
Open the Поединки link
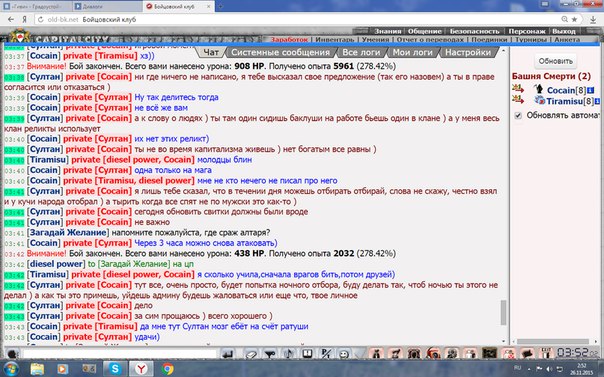coord(489,39)
